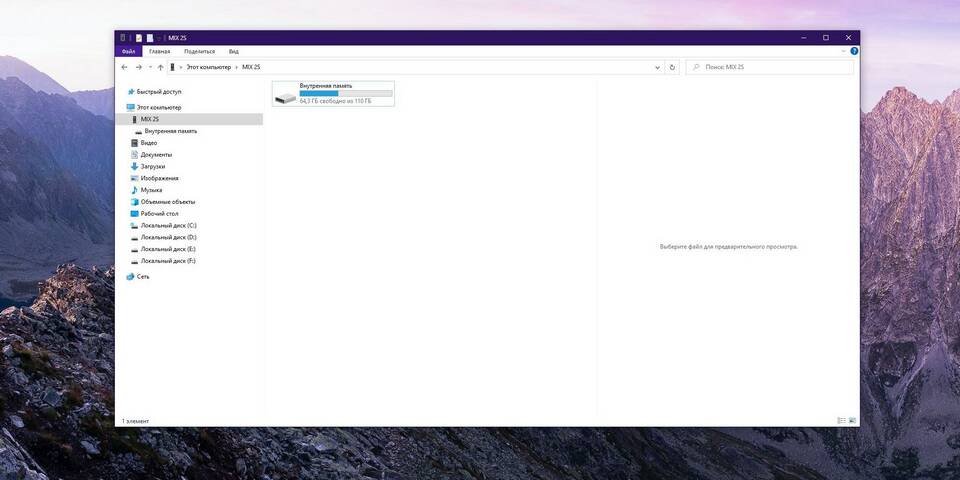Image resolution: width=960 pixels, height=480 pixels.
Task: Click Этот компьютер in the address breadcrumb
Action: [x=208, y=67]
